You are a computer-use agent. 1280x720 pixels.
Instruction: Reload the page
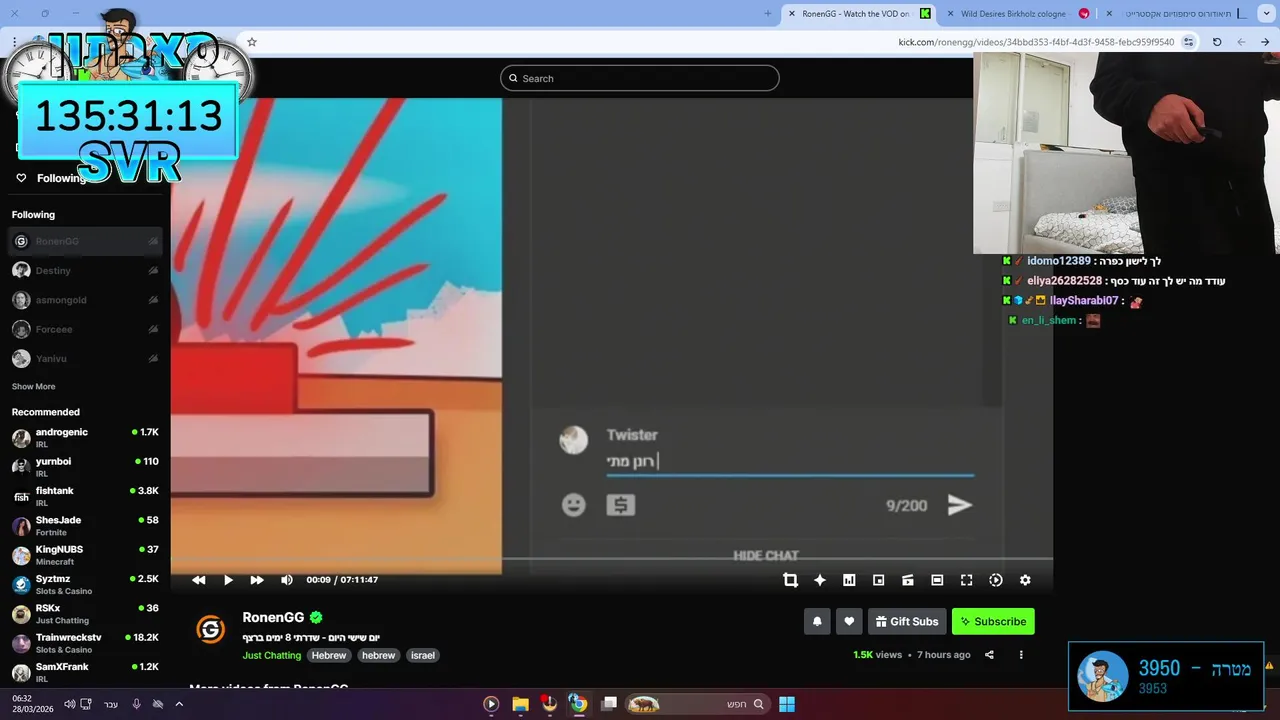click(x=1216, y=42)
